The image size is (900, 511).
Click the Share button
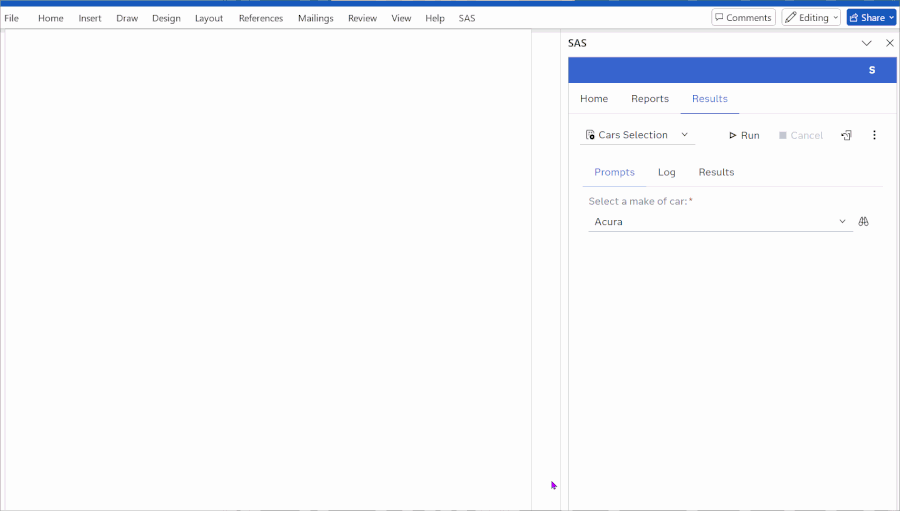coord(871,17)
